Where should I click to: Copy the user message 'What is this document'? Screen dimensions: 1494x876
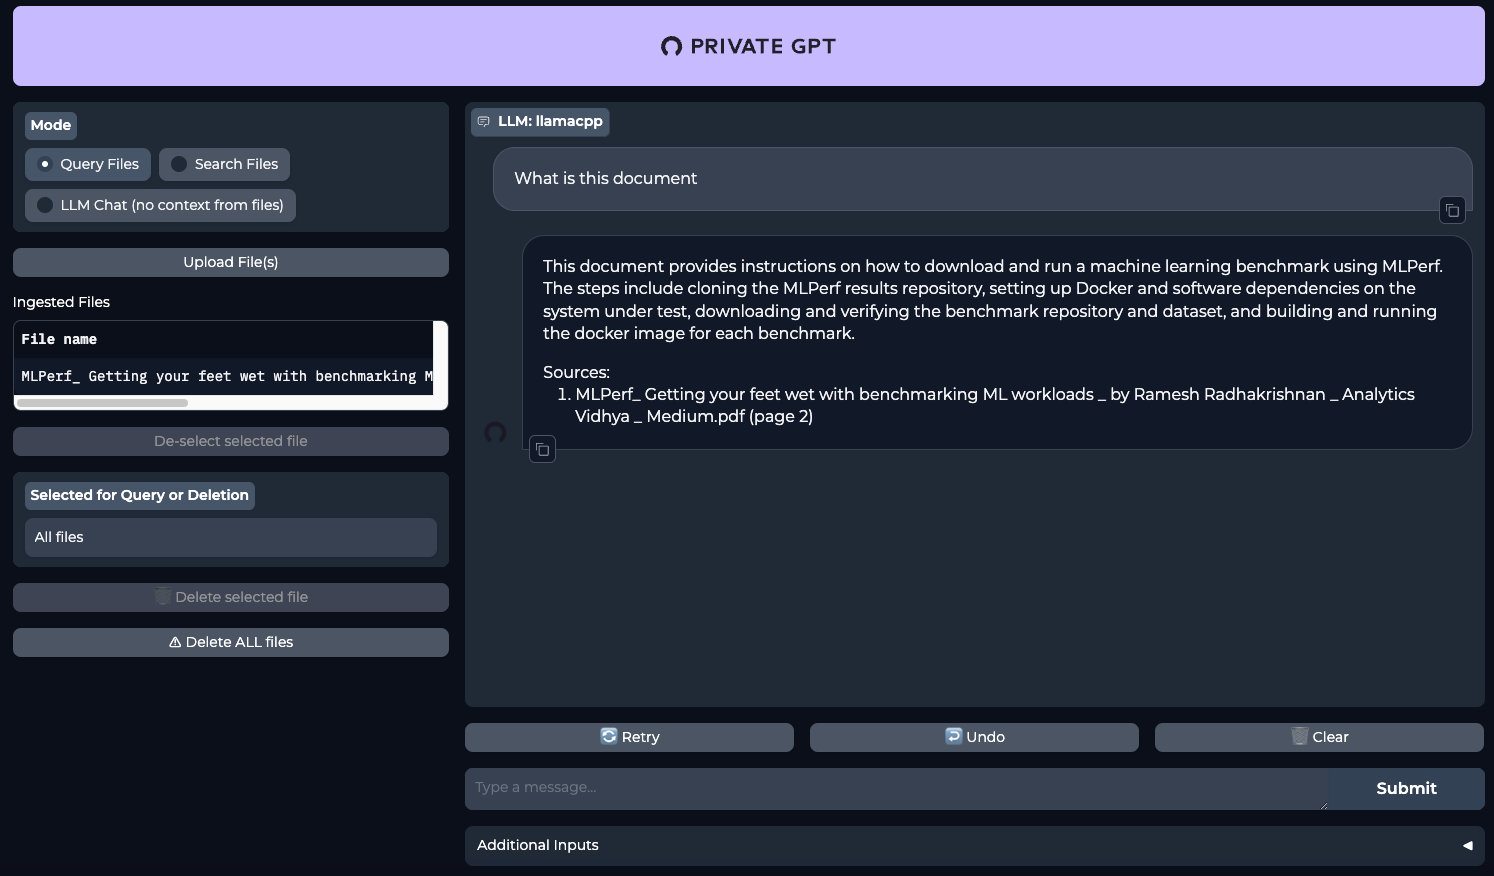1452,210
